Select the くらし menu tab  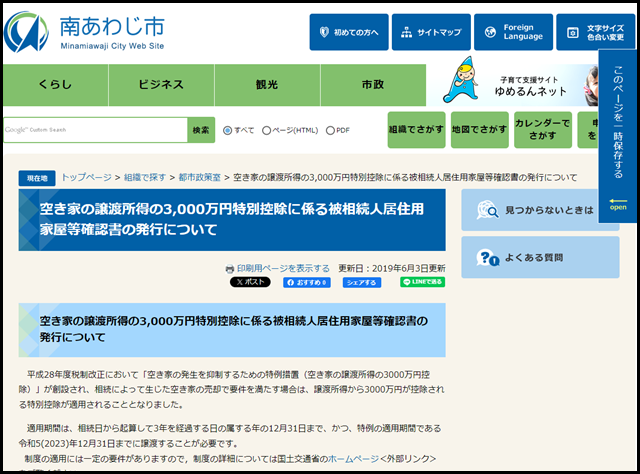click(56, 85)
